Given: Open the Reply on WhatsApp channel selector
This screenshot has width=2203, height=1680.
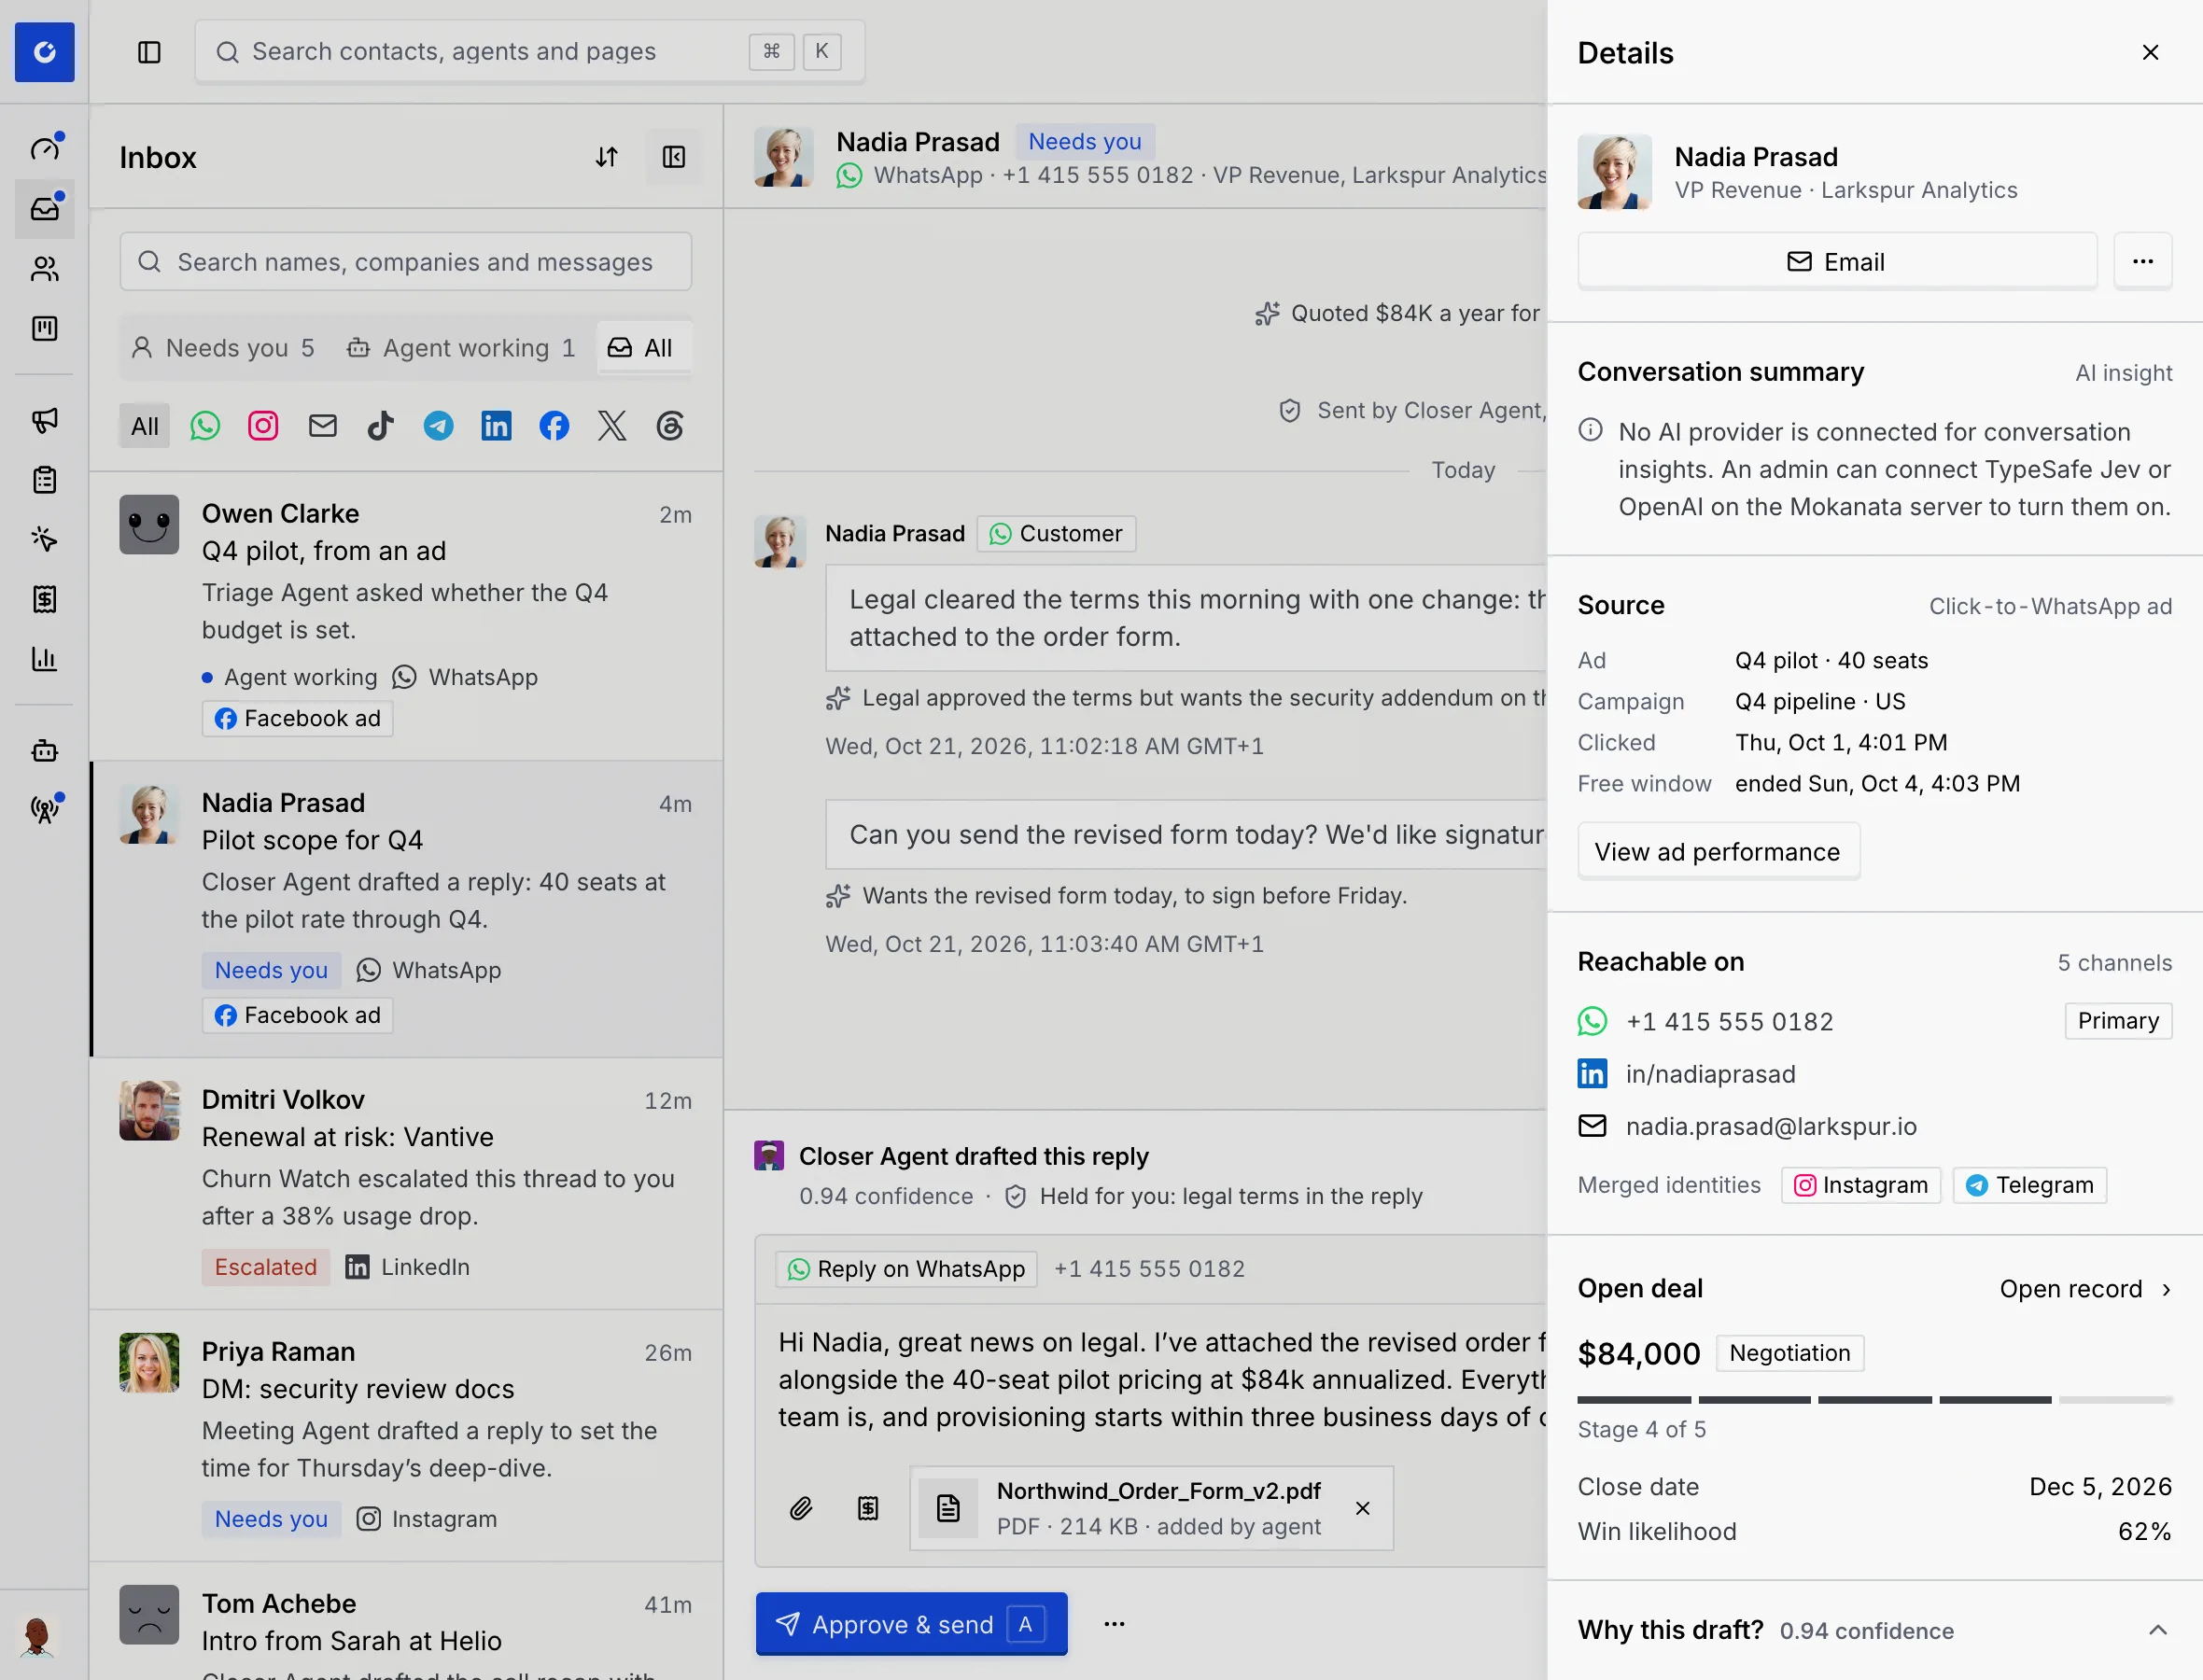Looking at the screenshot, I should [906, 1269].
